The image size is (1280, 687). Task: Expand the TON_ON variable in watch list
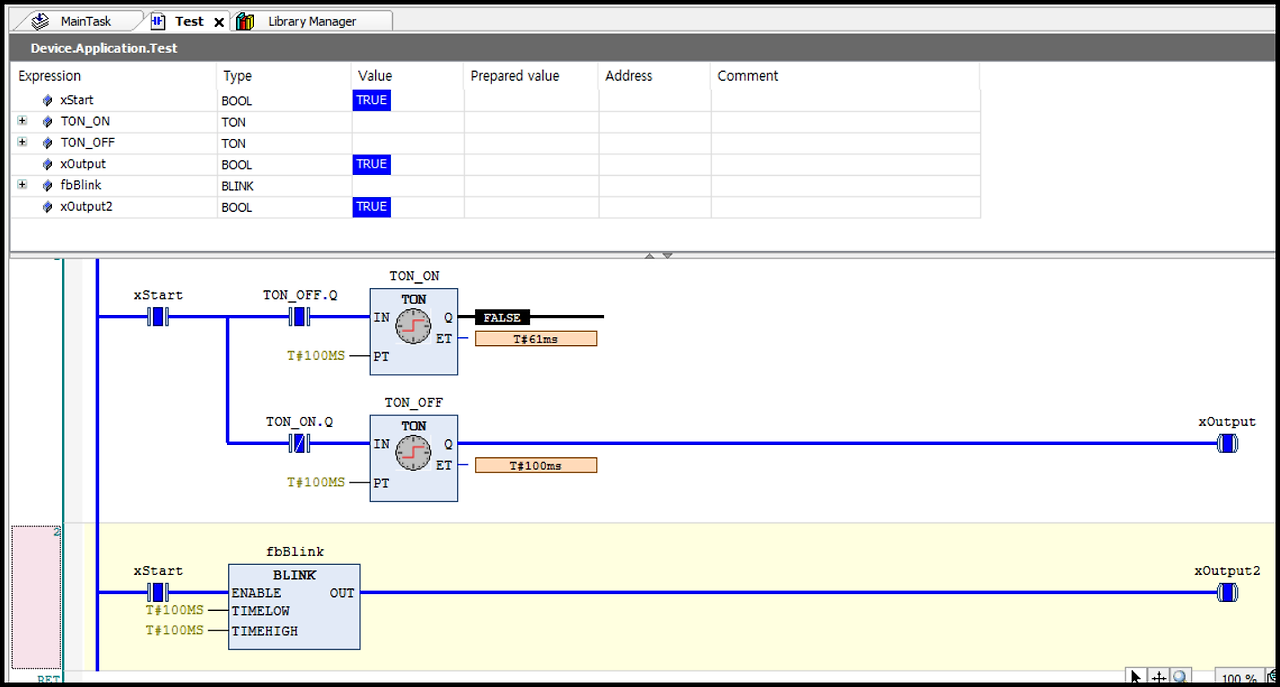point(22,121)
